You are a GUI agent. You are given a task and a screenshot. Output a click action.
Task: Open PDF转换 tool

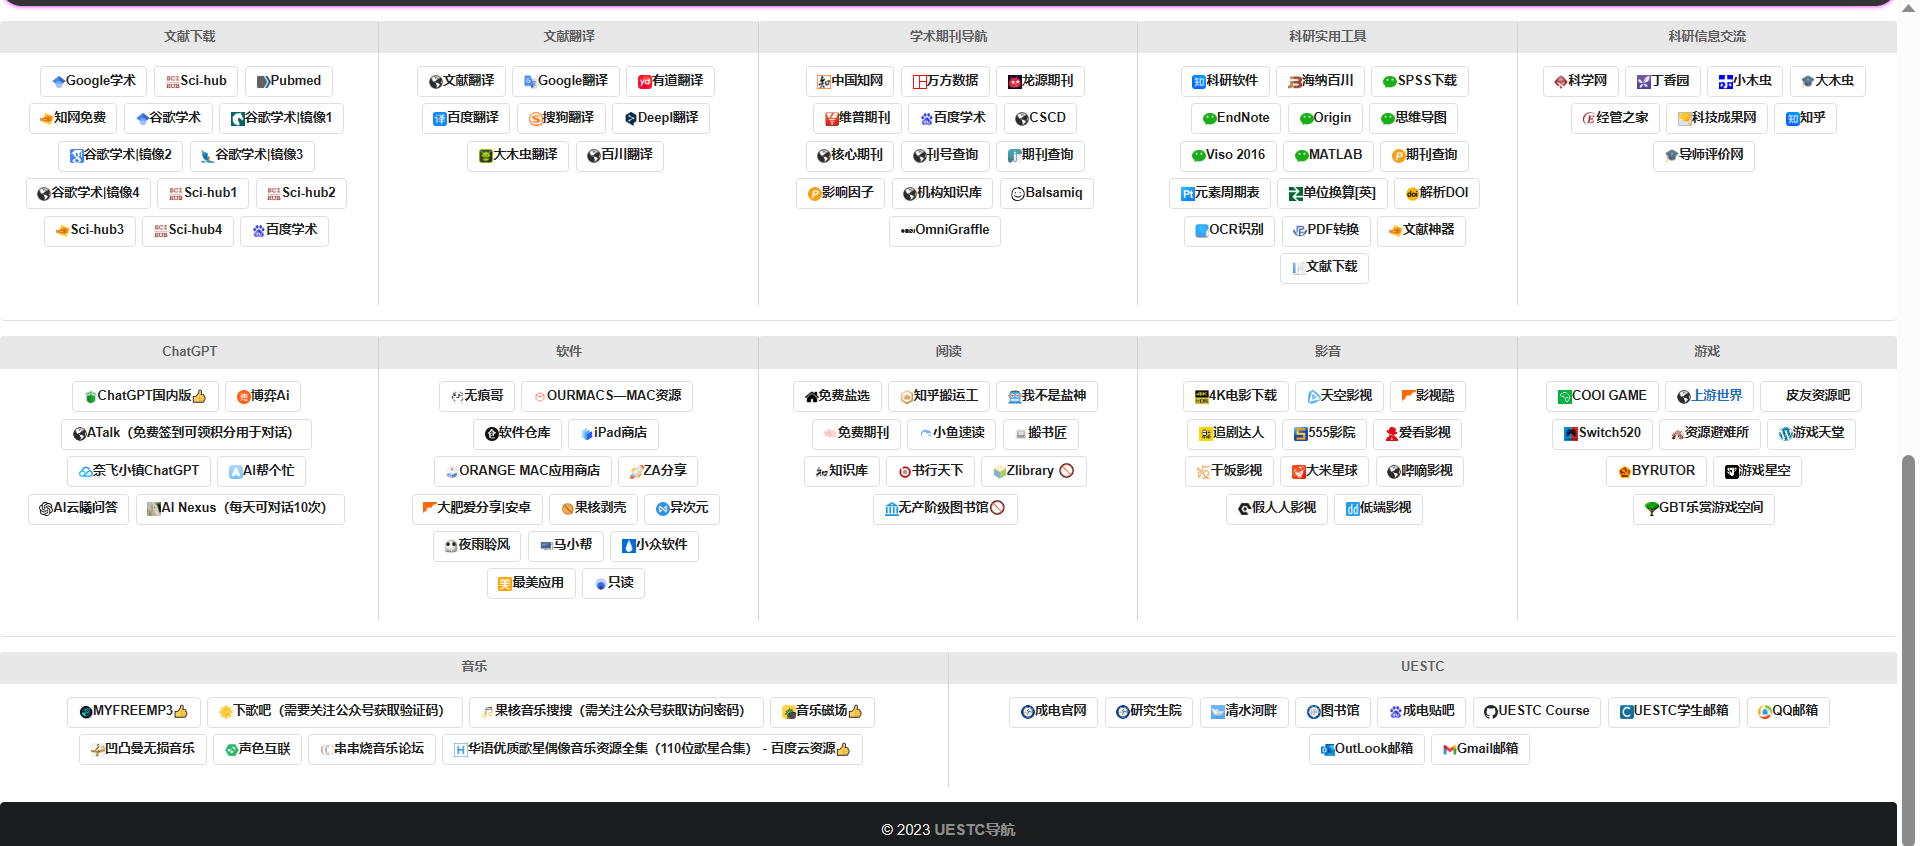pos(1326,230)
